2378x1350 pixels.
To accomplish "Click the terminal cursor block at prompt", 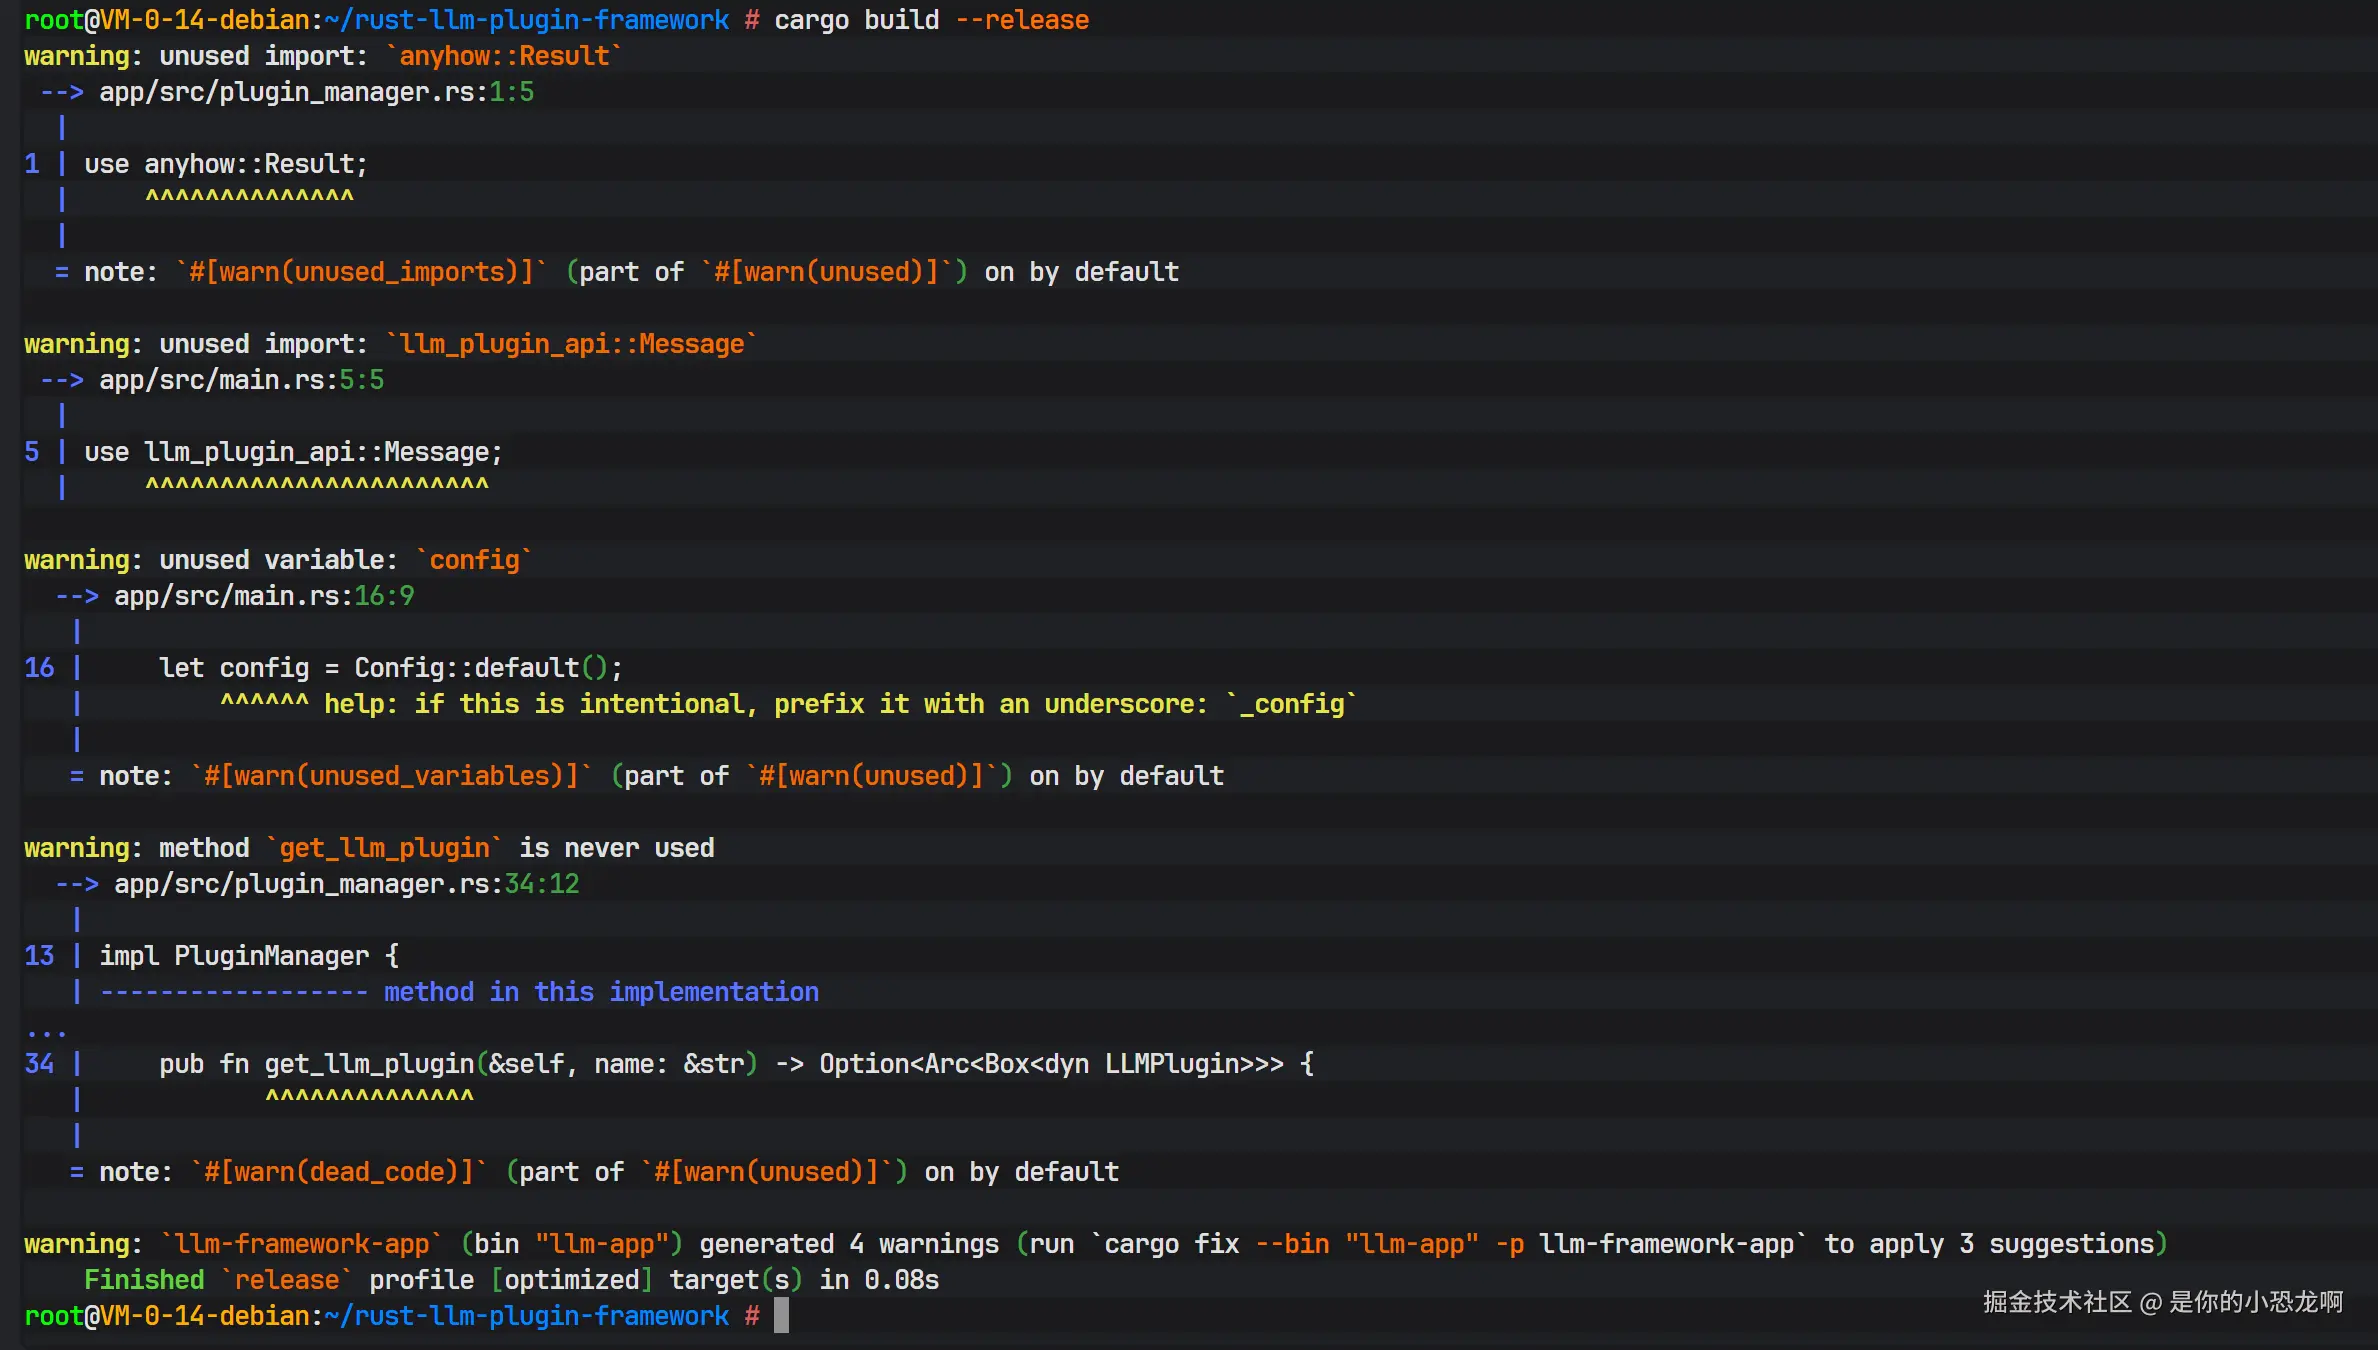I will tap(781, 1315).
